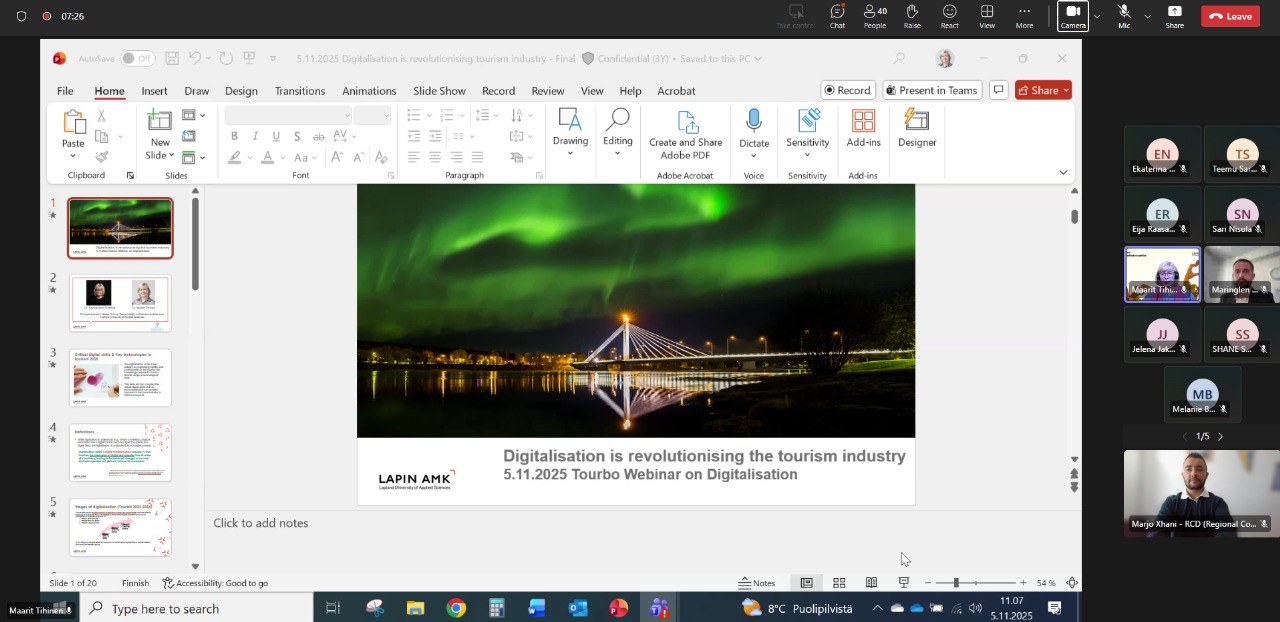Open the Teams Chat panel
The height and width of the screenshot is (622, 1280).
(x=837, y=15)
